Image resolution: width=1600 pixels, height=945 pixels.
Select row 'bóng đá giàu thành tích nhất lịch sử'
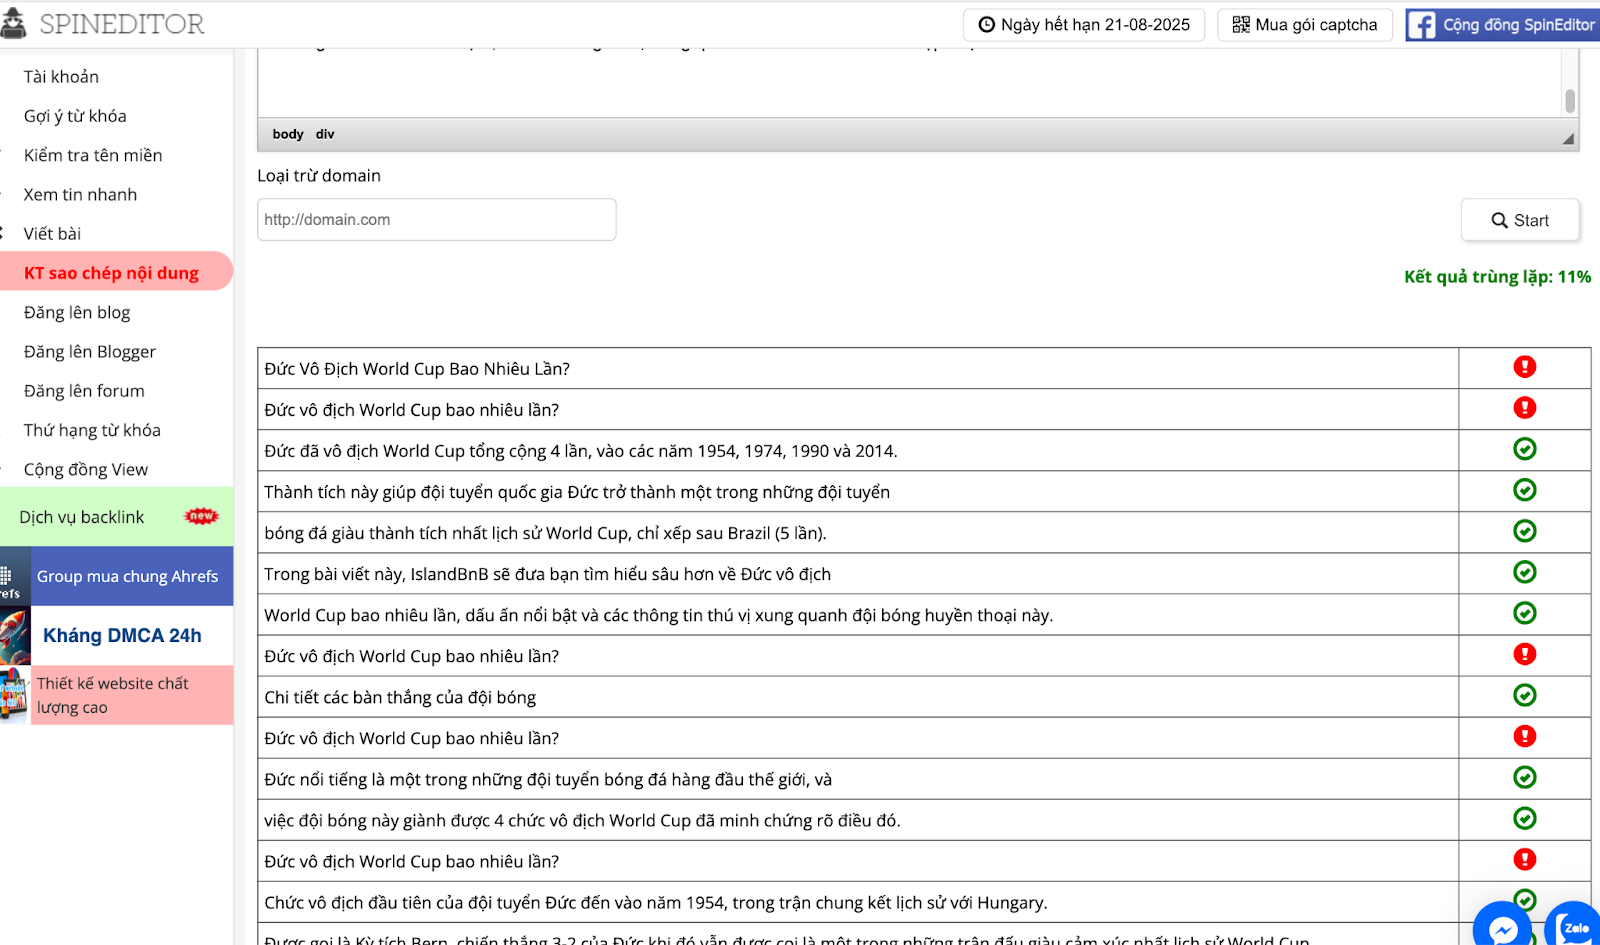coord(857,533)
